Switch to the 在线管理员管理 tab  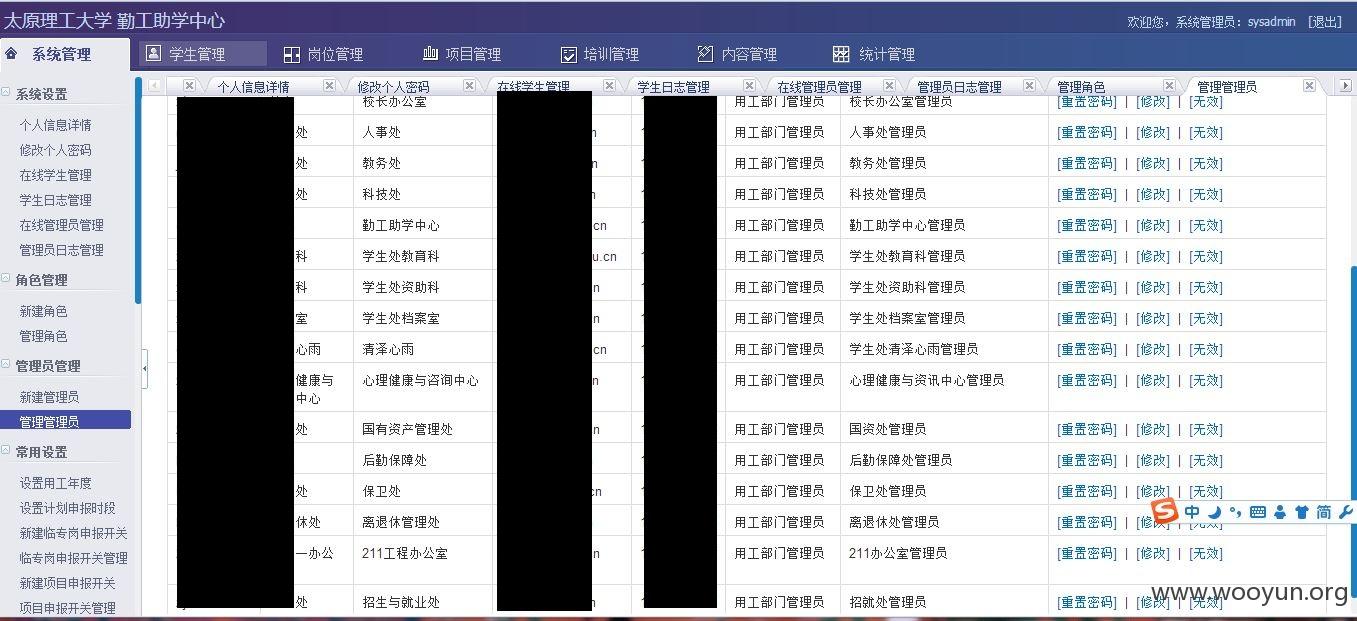[x=819, y=87]
